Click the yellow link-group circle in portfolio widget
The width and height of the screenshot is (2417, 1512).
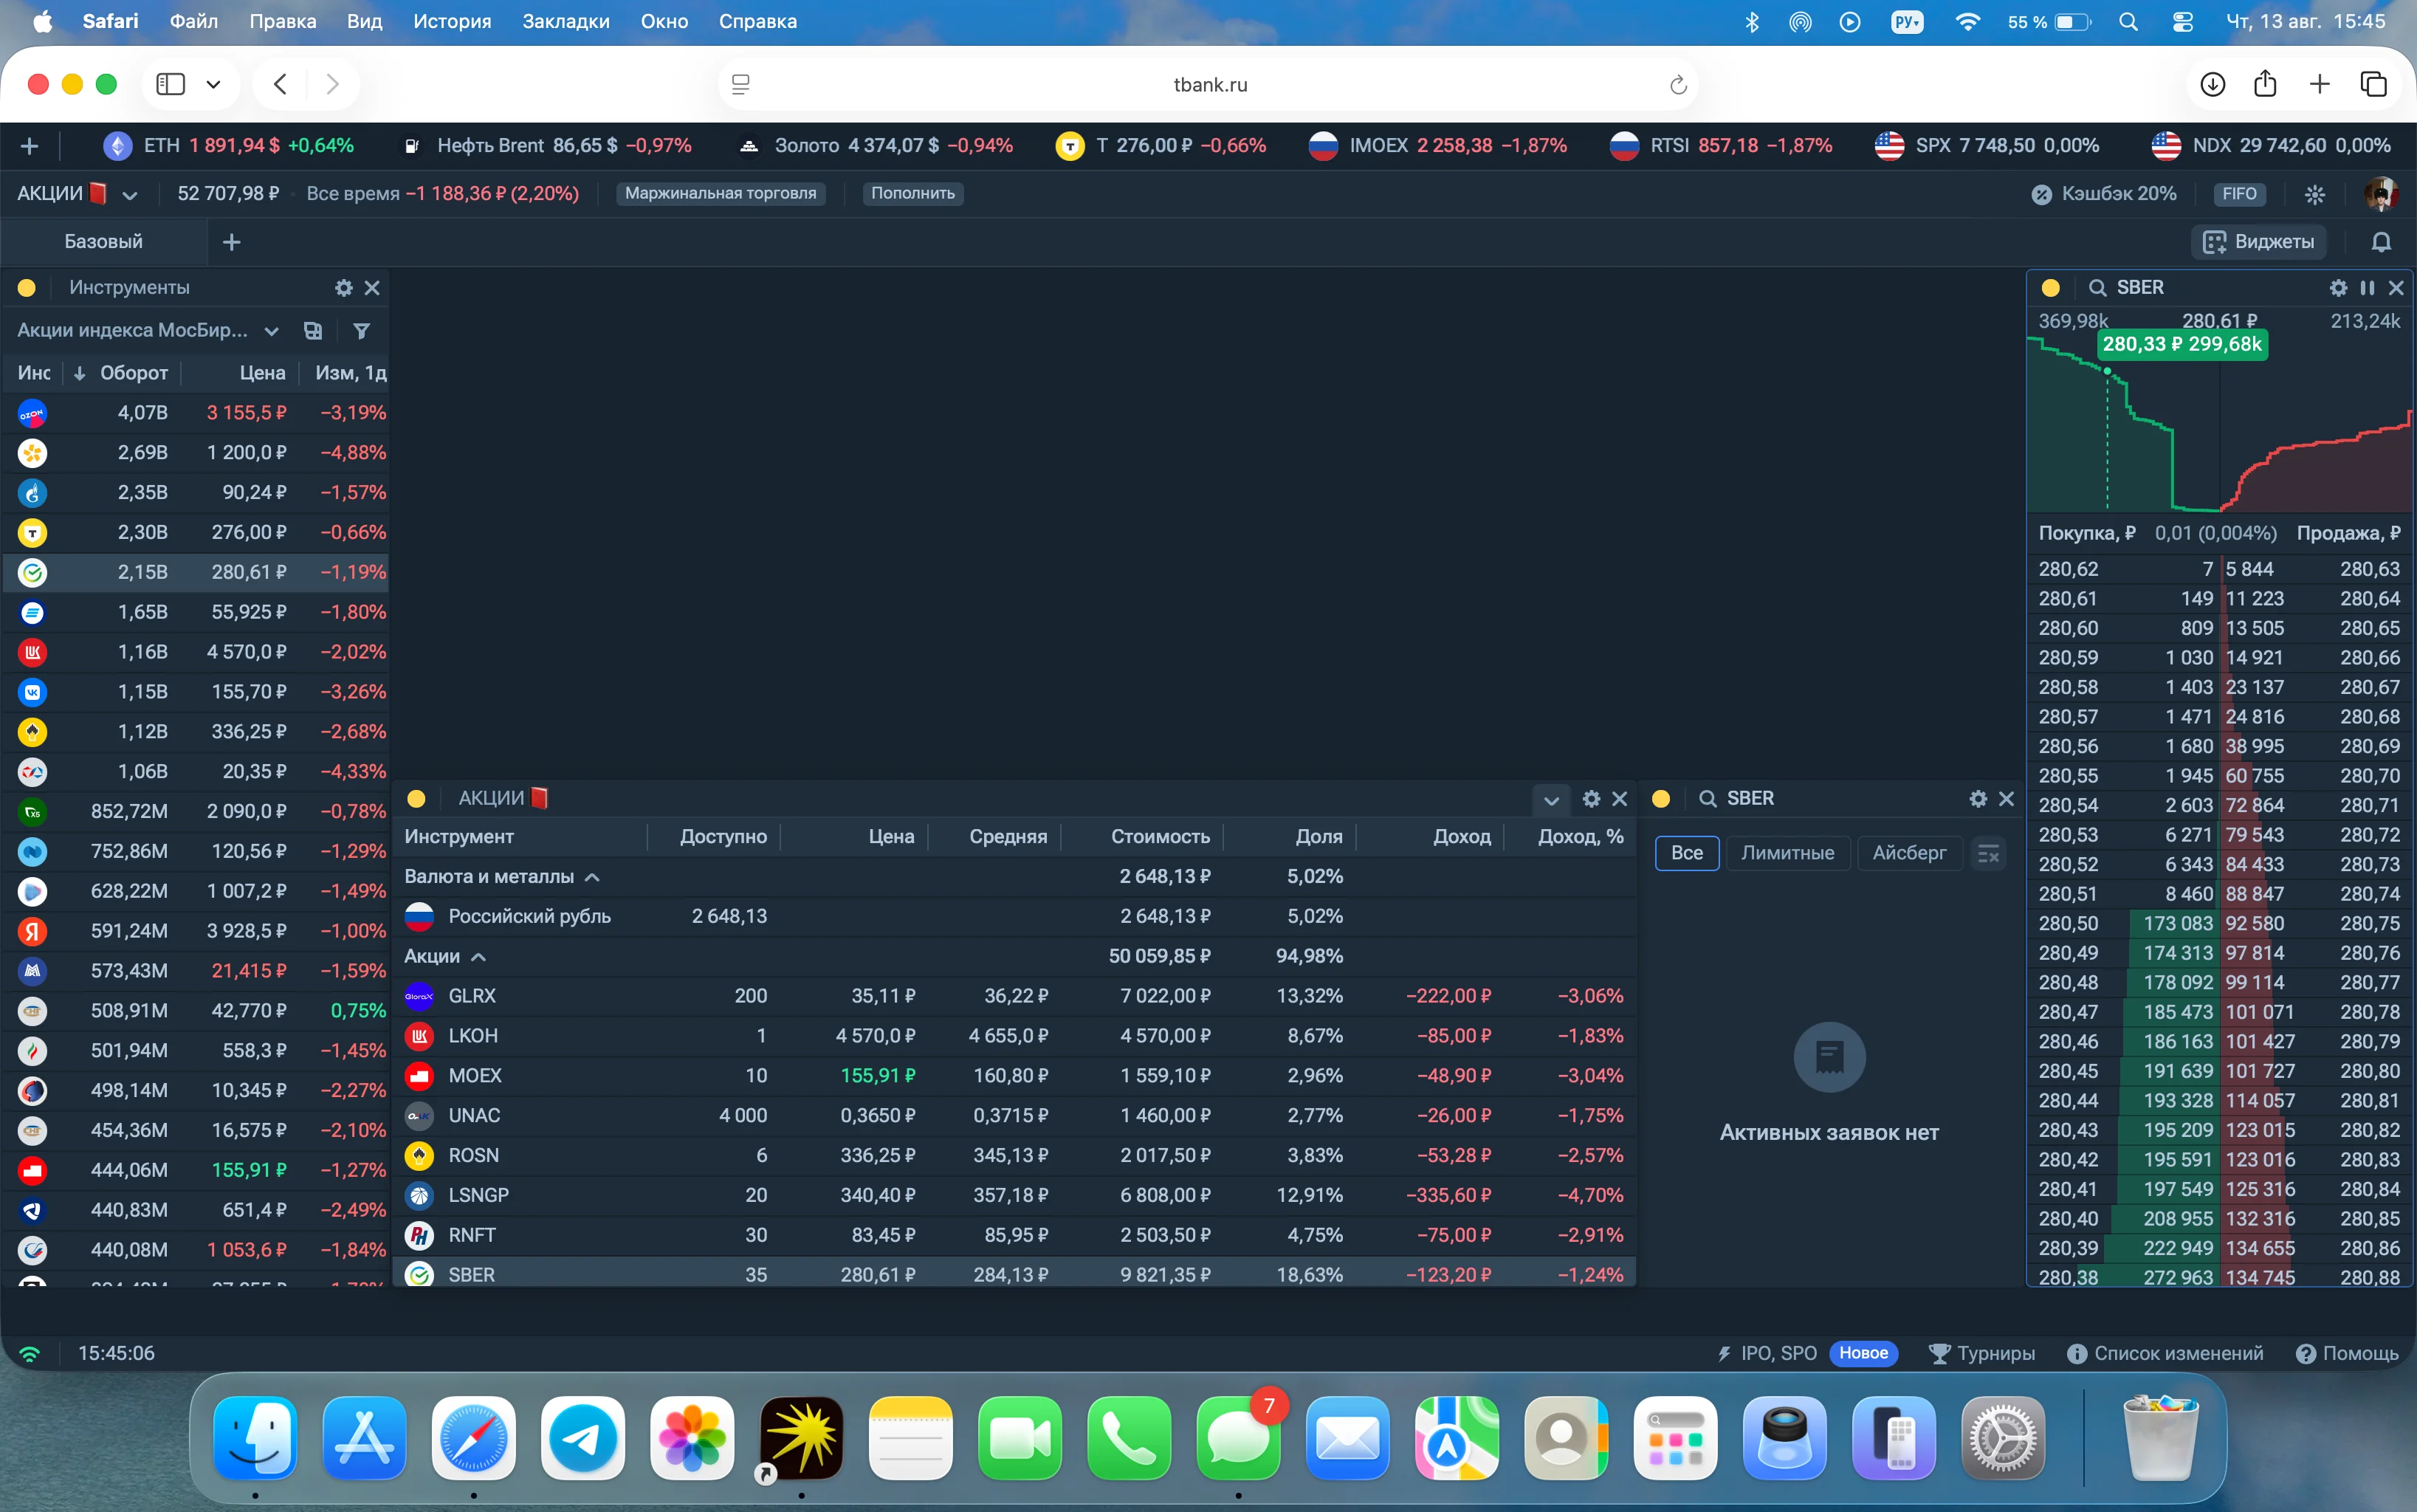pyautogui.click(x=416, y=799)
